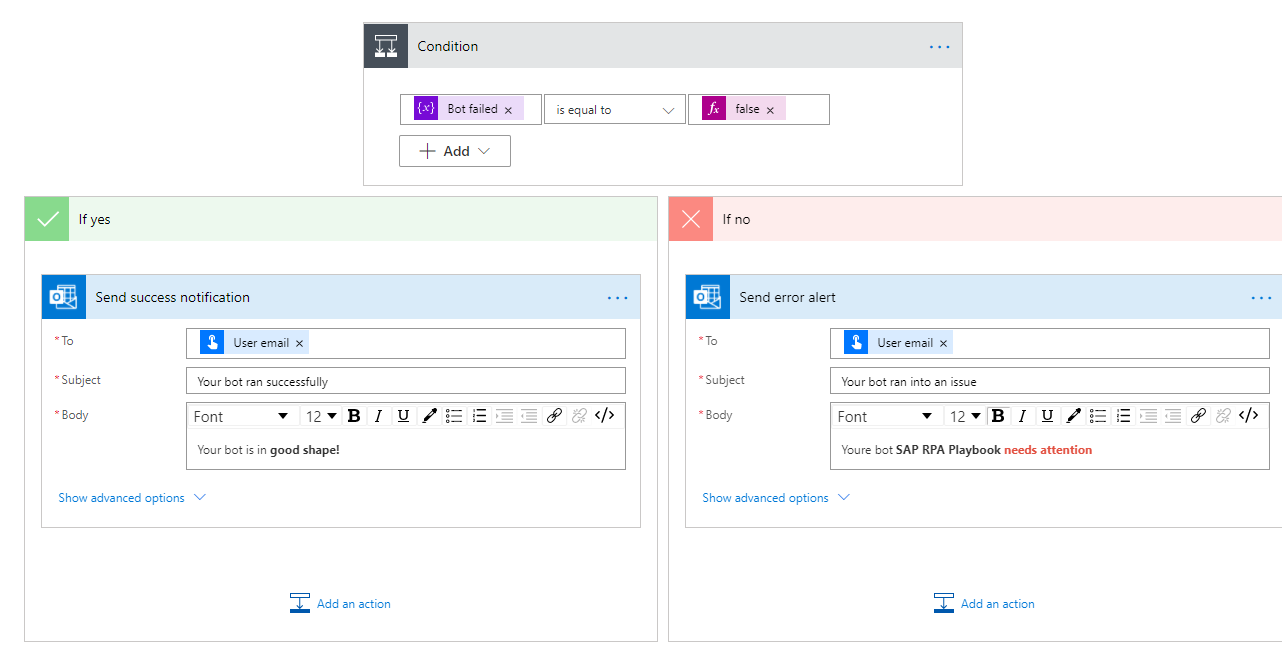
Task: Click unlink icon in success notification body
Action: point(579,416)
